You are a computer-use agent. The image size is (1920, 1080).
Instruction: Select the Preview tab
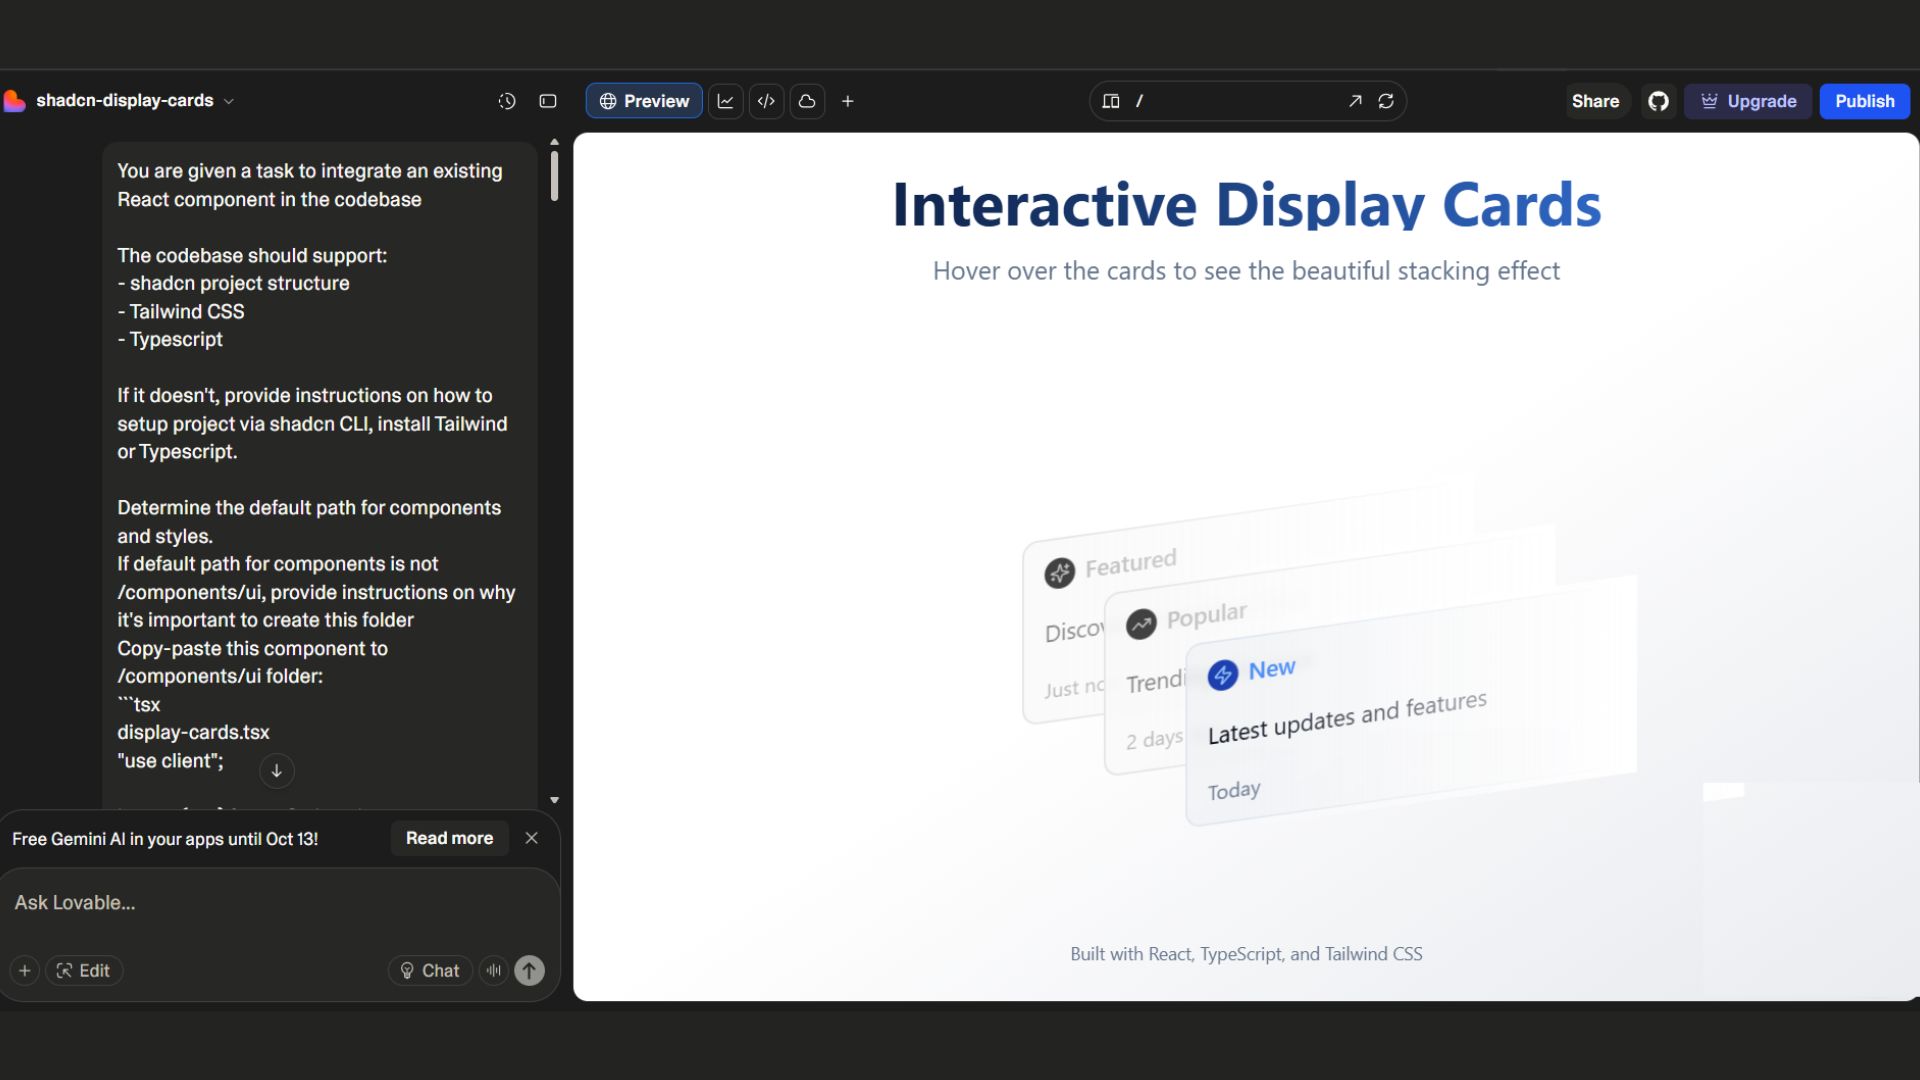(644, 101)
